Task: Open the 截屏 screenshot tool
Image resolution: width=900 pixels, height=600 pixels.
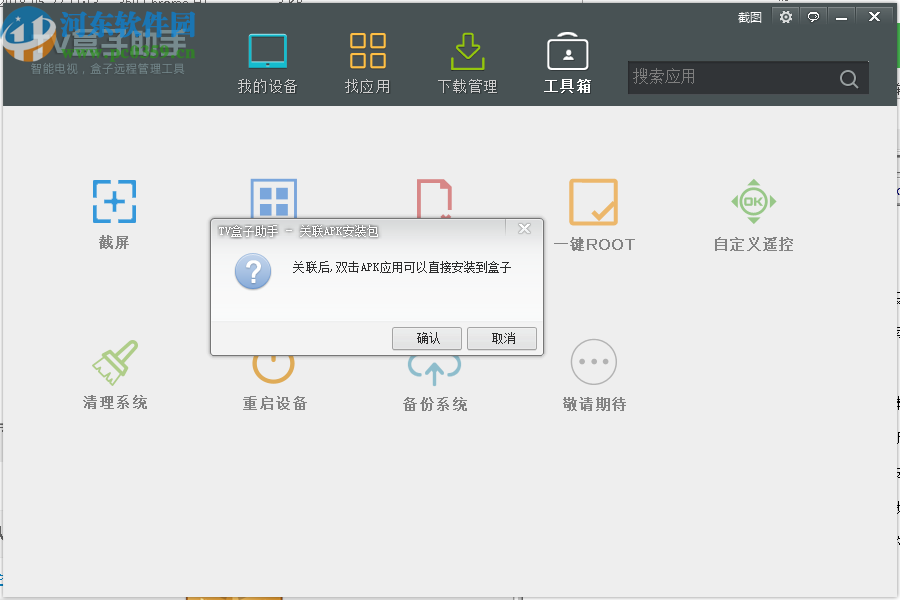Action: 113,212
